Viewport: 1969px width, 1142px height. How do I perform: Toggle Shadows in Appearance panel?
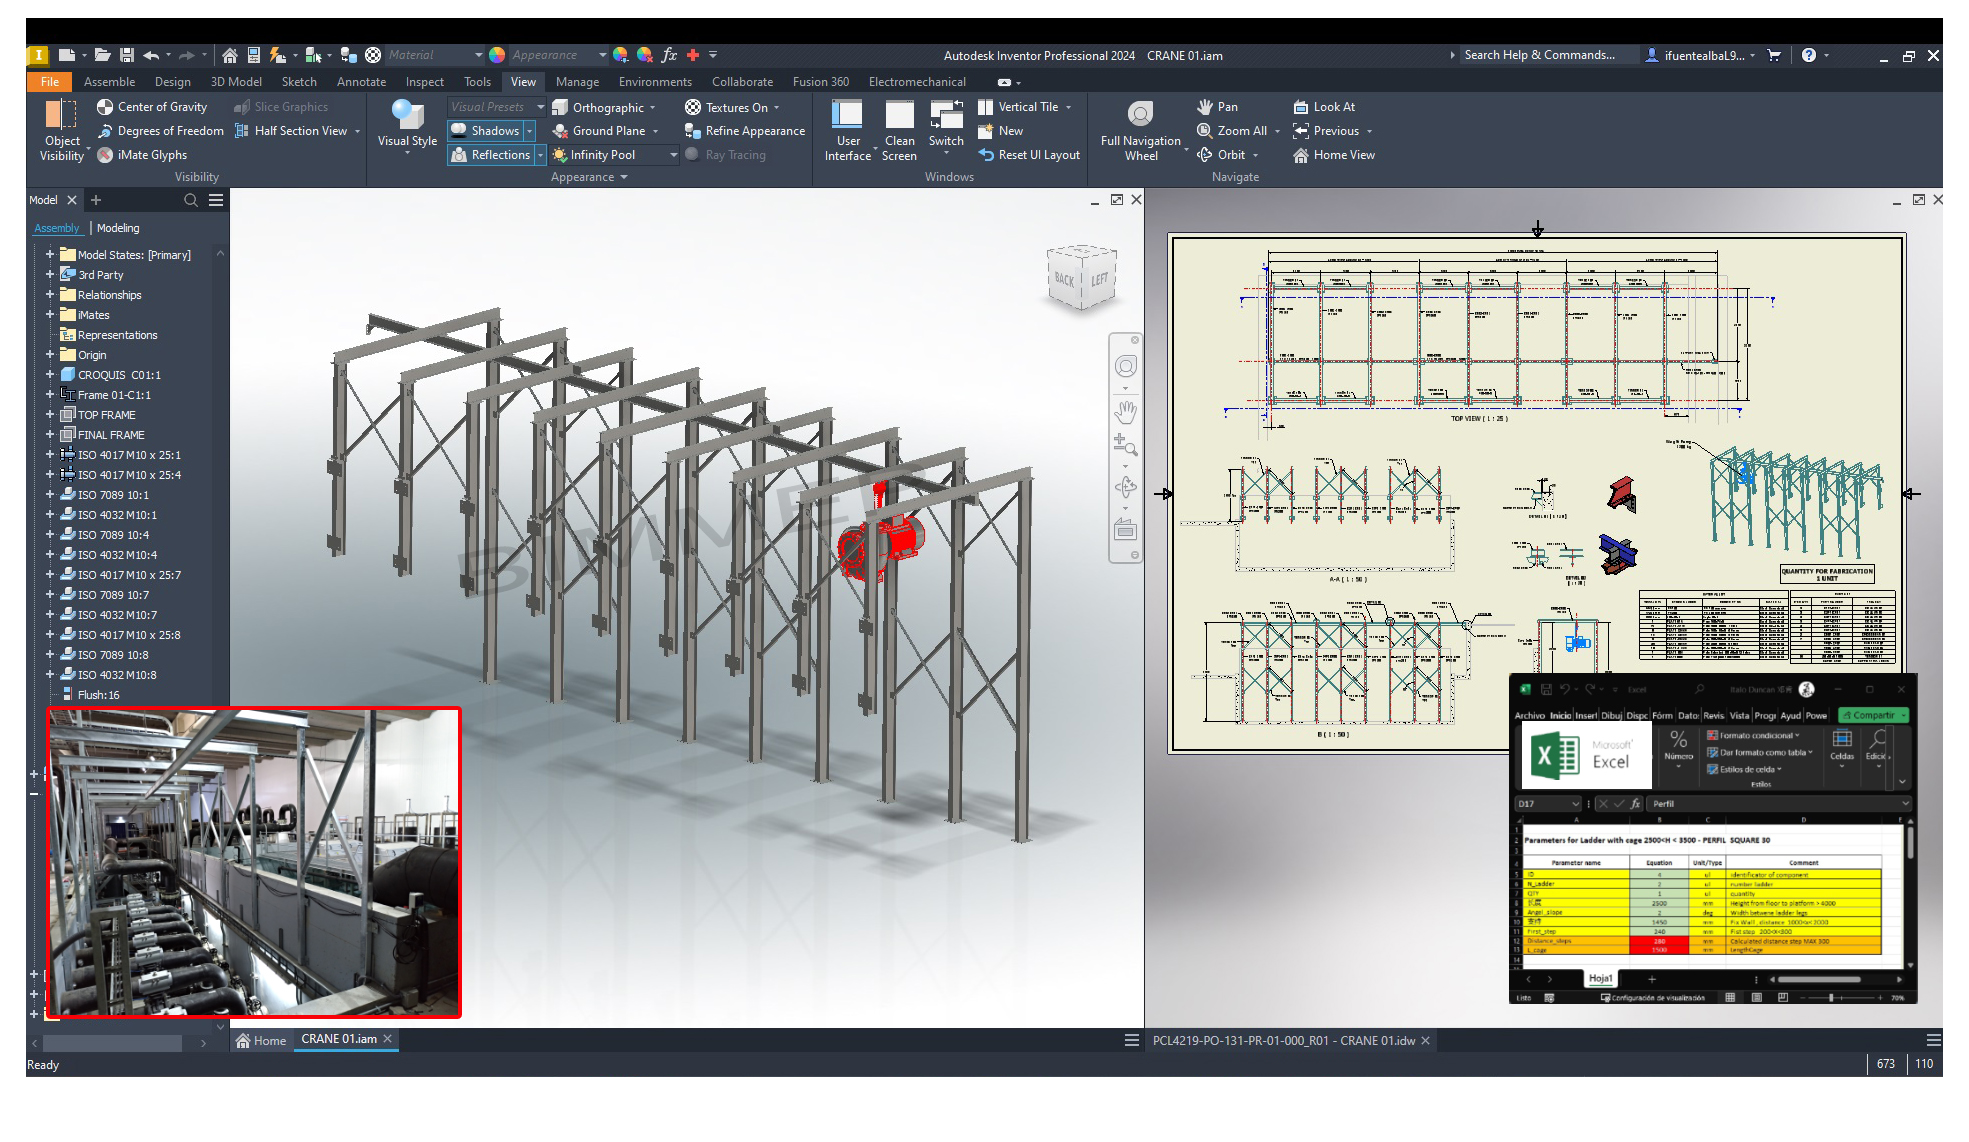485,131
